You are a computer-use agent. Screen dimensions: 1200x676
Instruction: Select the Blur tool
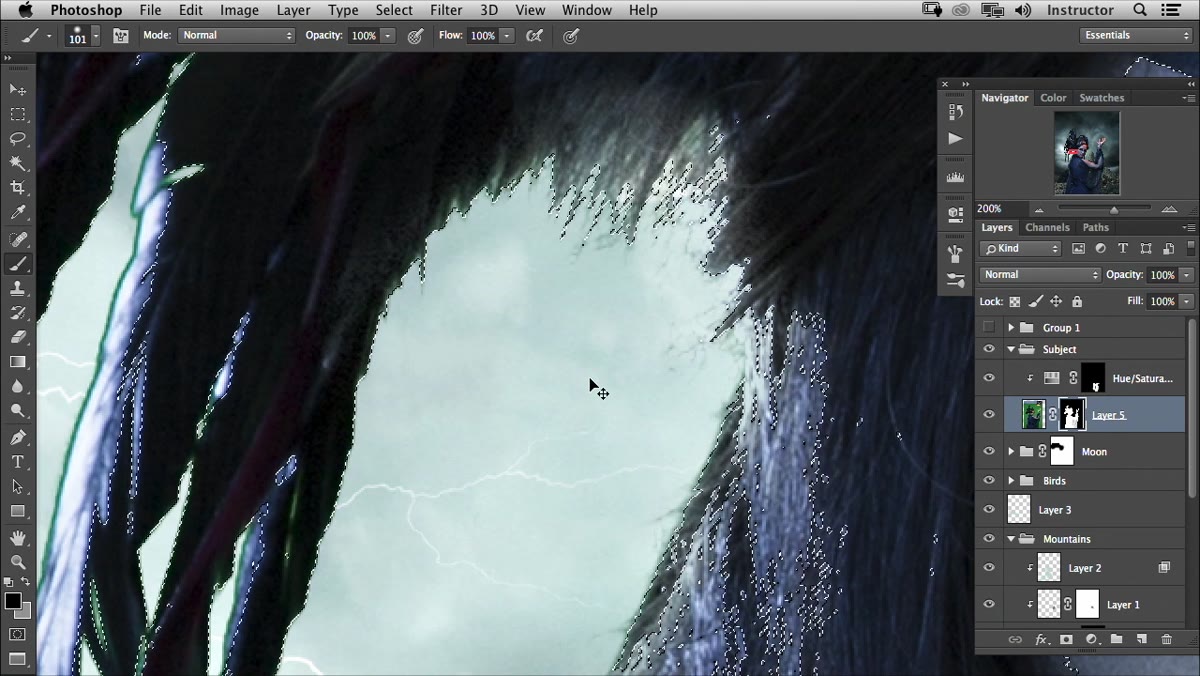[18, 386]
